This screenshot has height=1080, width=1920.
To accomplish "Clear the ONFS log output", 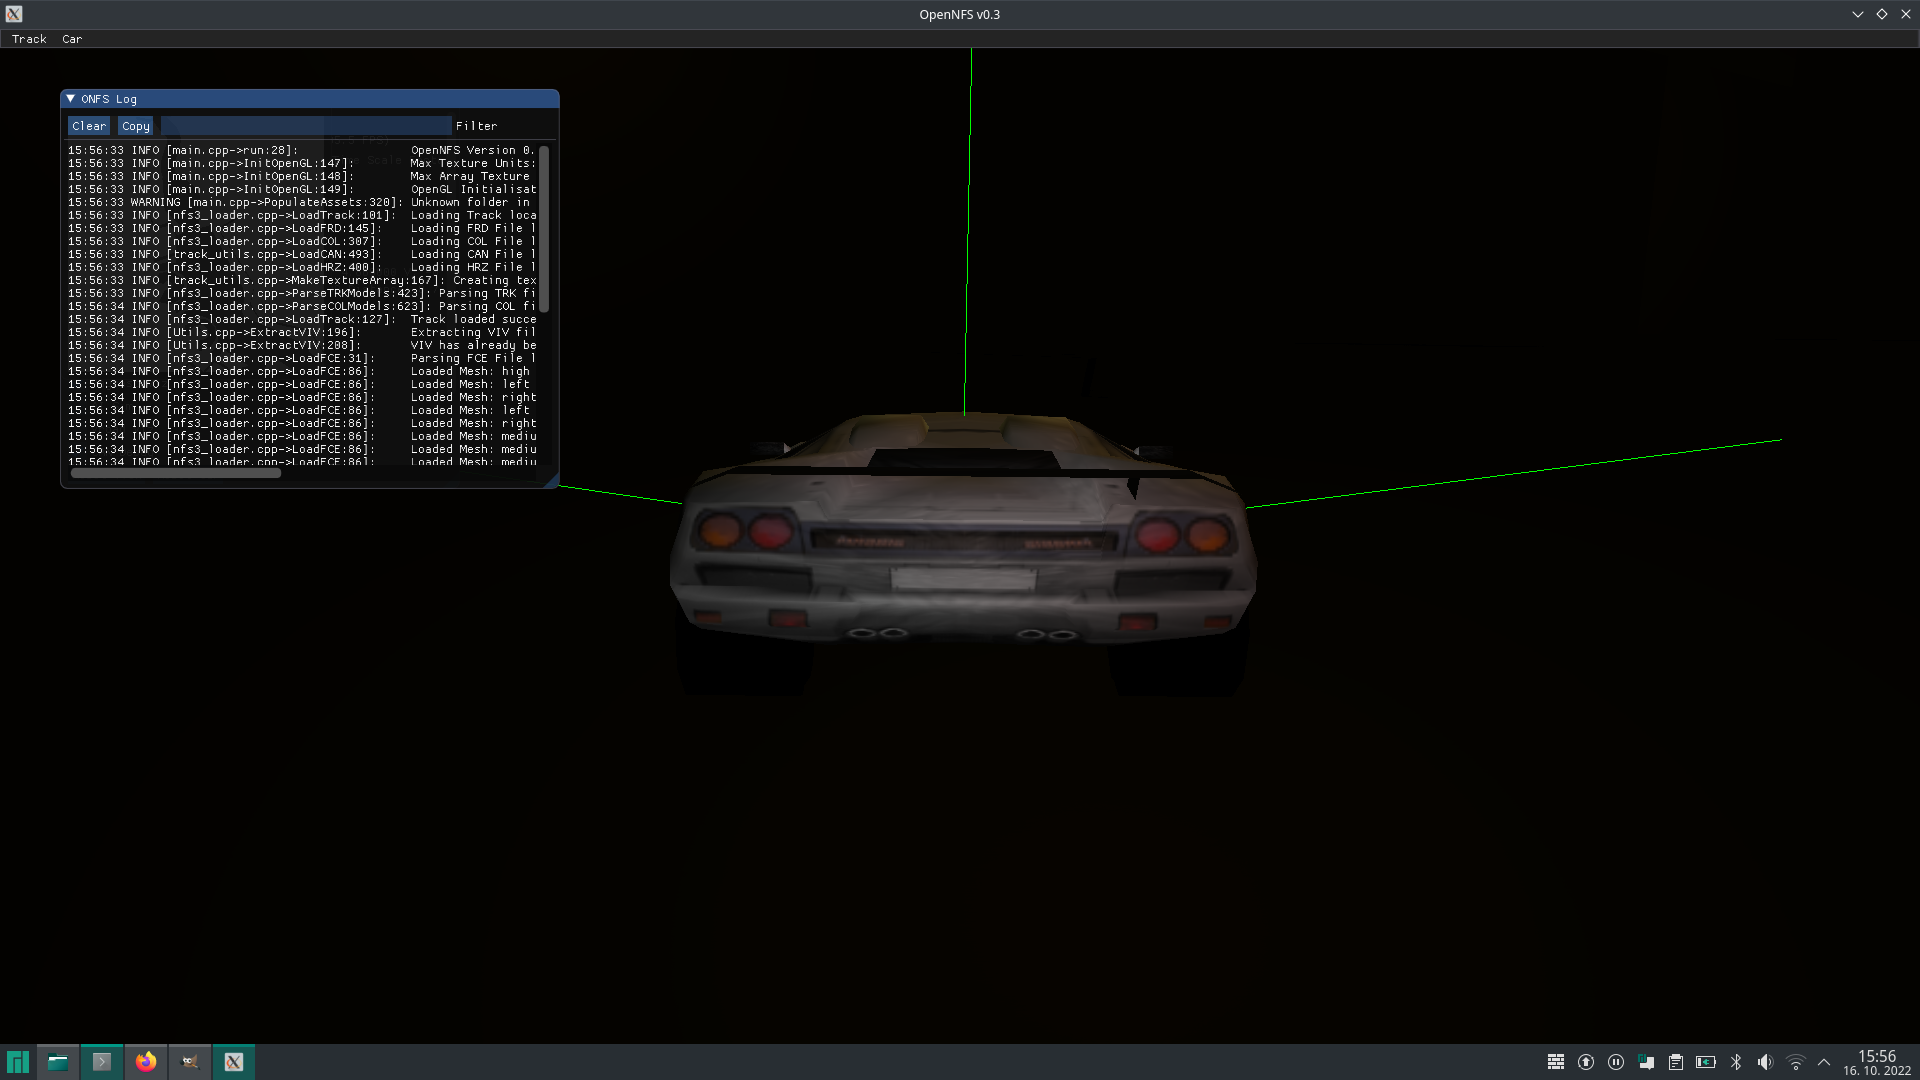I will (x=88, y=125).
